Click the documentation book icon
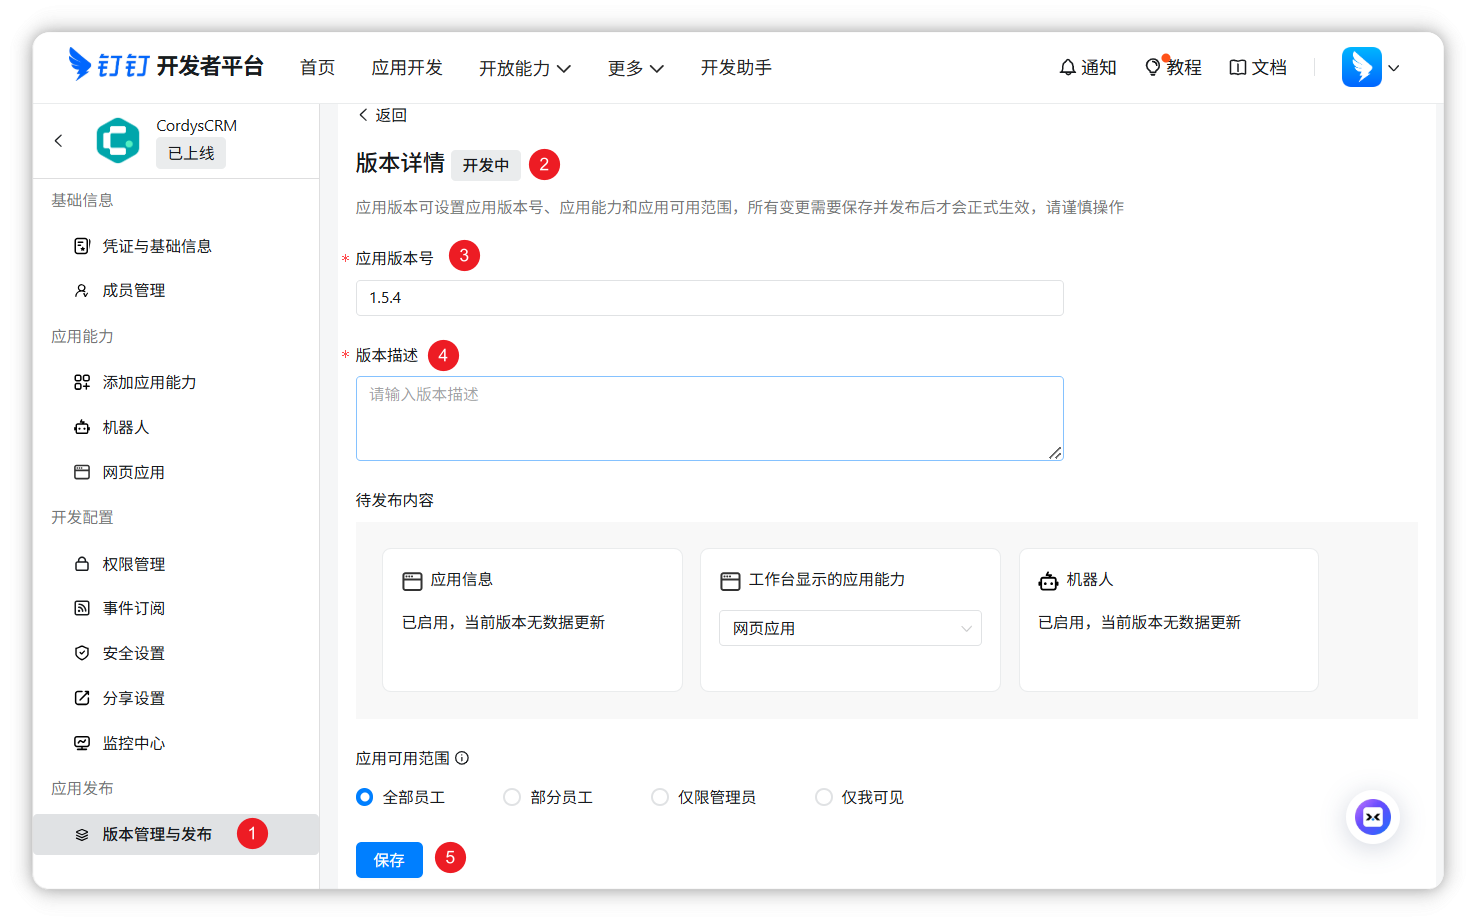The width and height of the screenshot is (1476, 922). 1238,67
